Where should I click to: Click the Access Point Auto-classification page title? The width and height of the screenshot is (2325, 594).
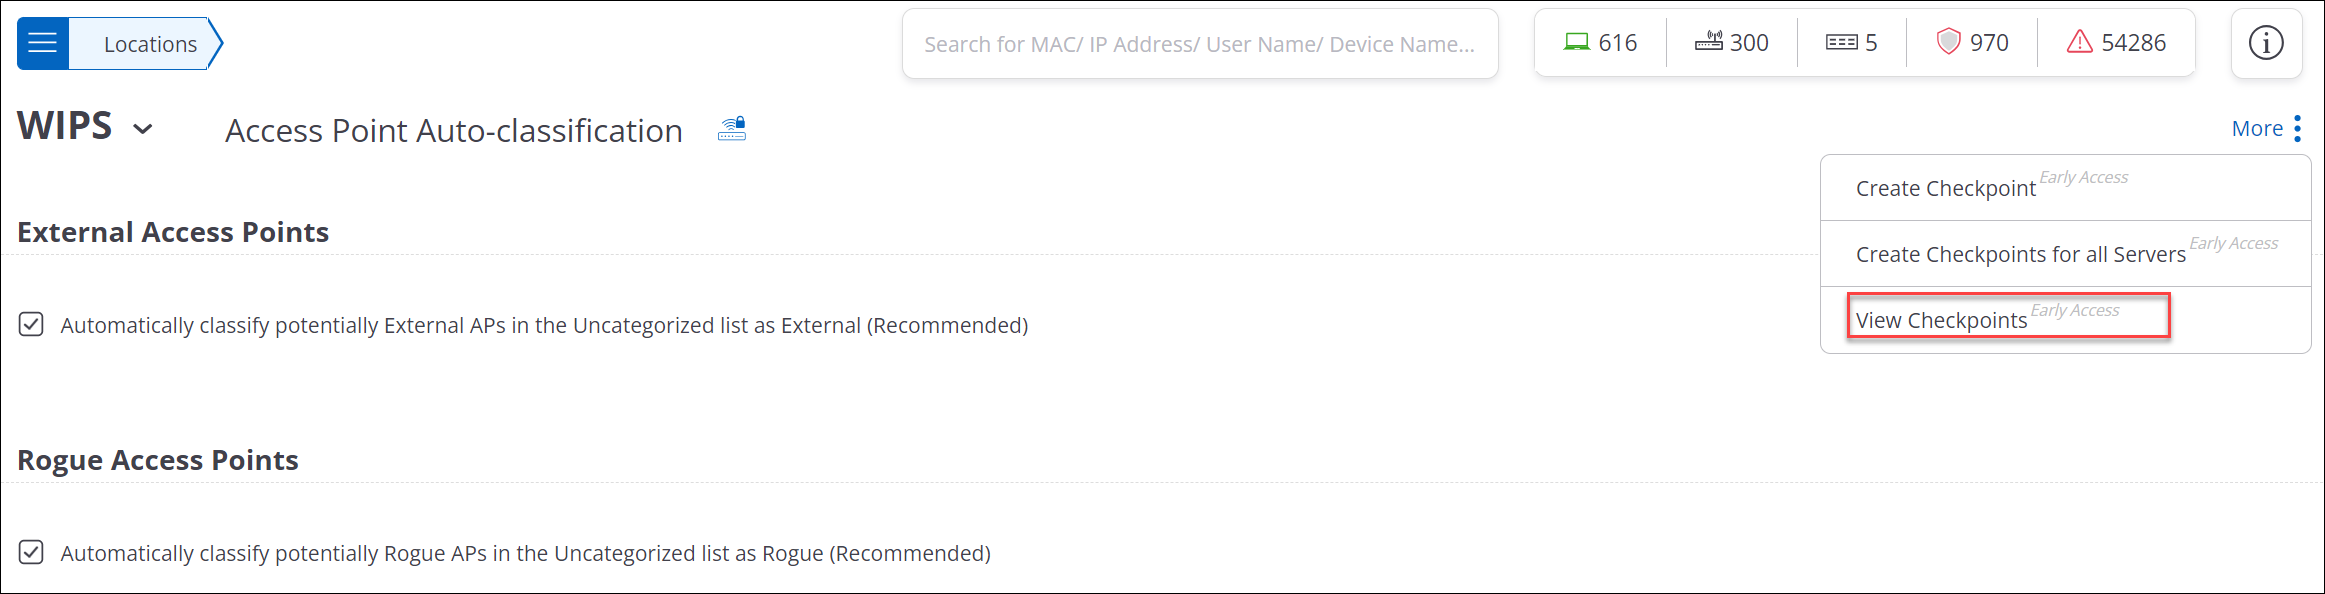pos(454,131)
